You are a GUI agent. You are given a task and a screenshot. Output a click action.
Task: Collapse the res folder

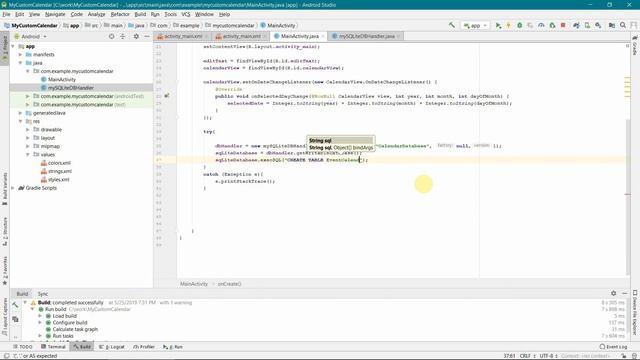(20, 121)
